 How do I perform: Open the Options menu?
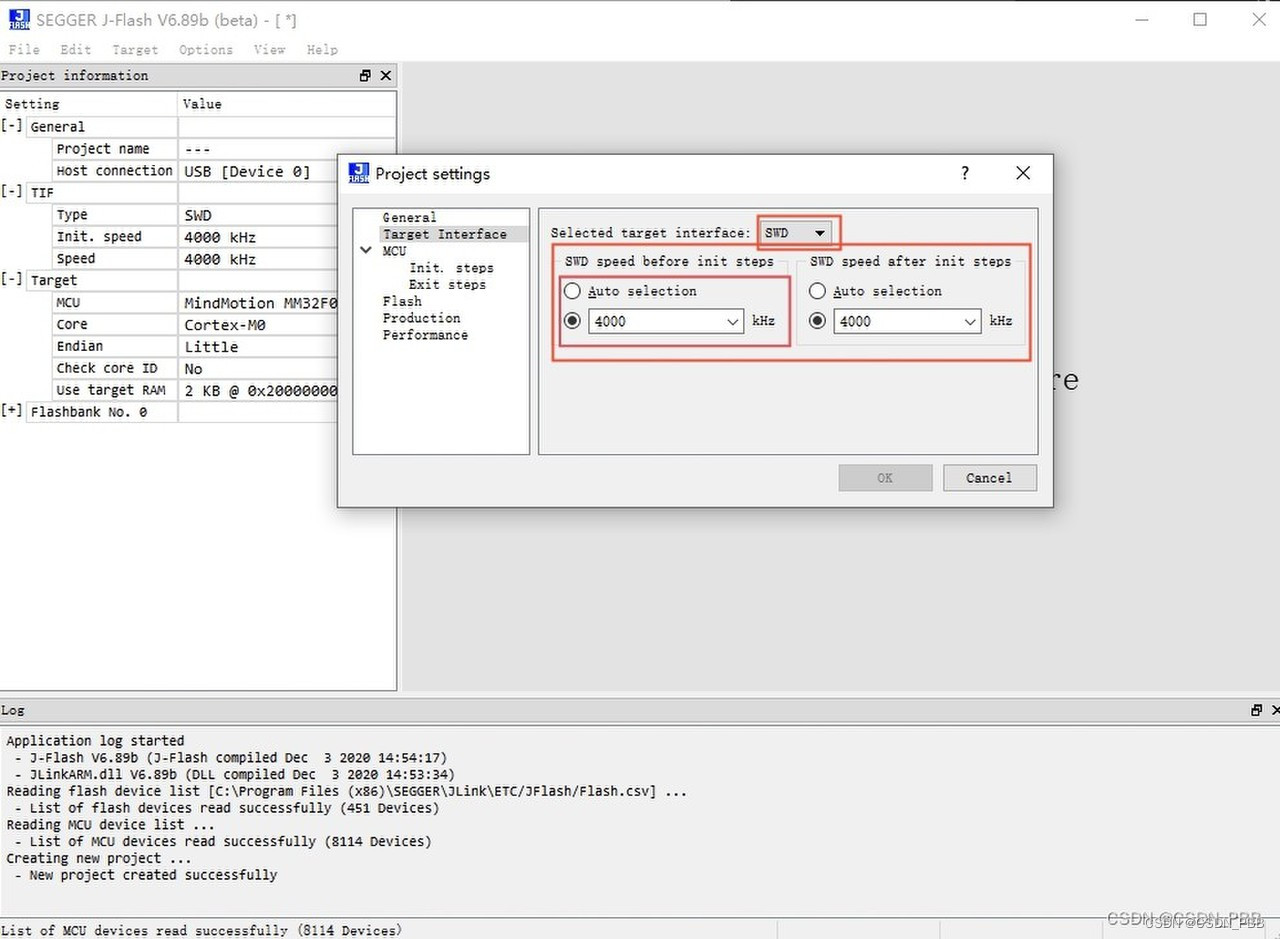click(205, 49)
